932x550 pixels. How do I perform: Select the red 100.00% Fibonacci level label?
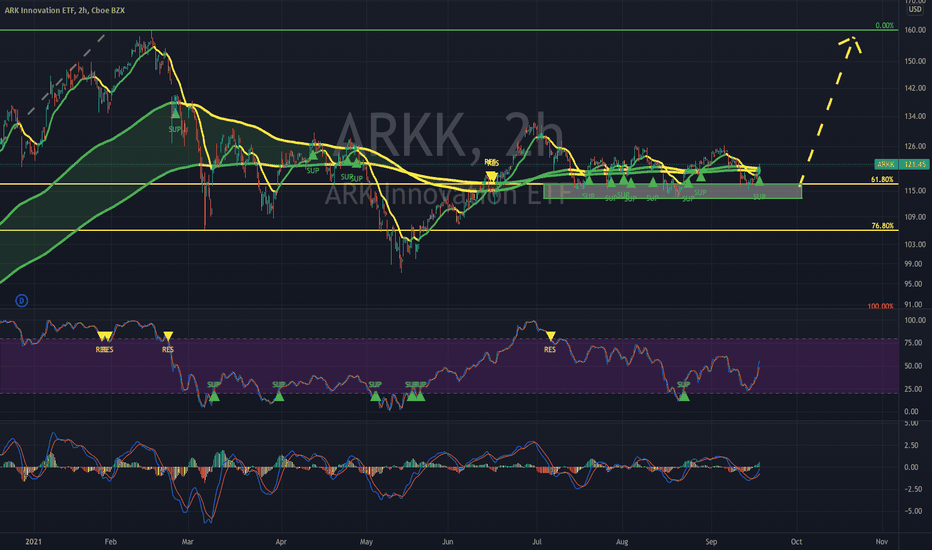(x=880, y=306)
